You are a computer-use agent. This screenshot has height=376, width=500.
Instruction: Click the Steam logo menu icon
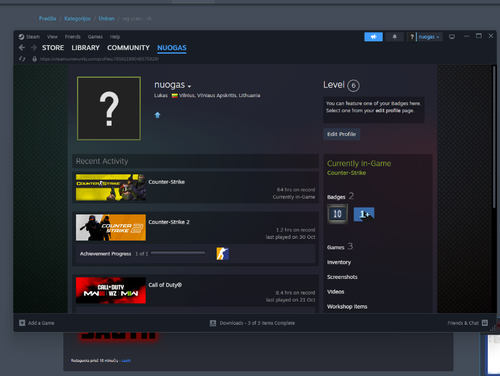point(21,37)
